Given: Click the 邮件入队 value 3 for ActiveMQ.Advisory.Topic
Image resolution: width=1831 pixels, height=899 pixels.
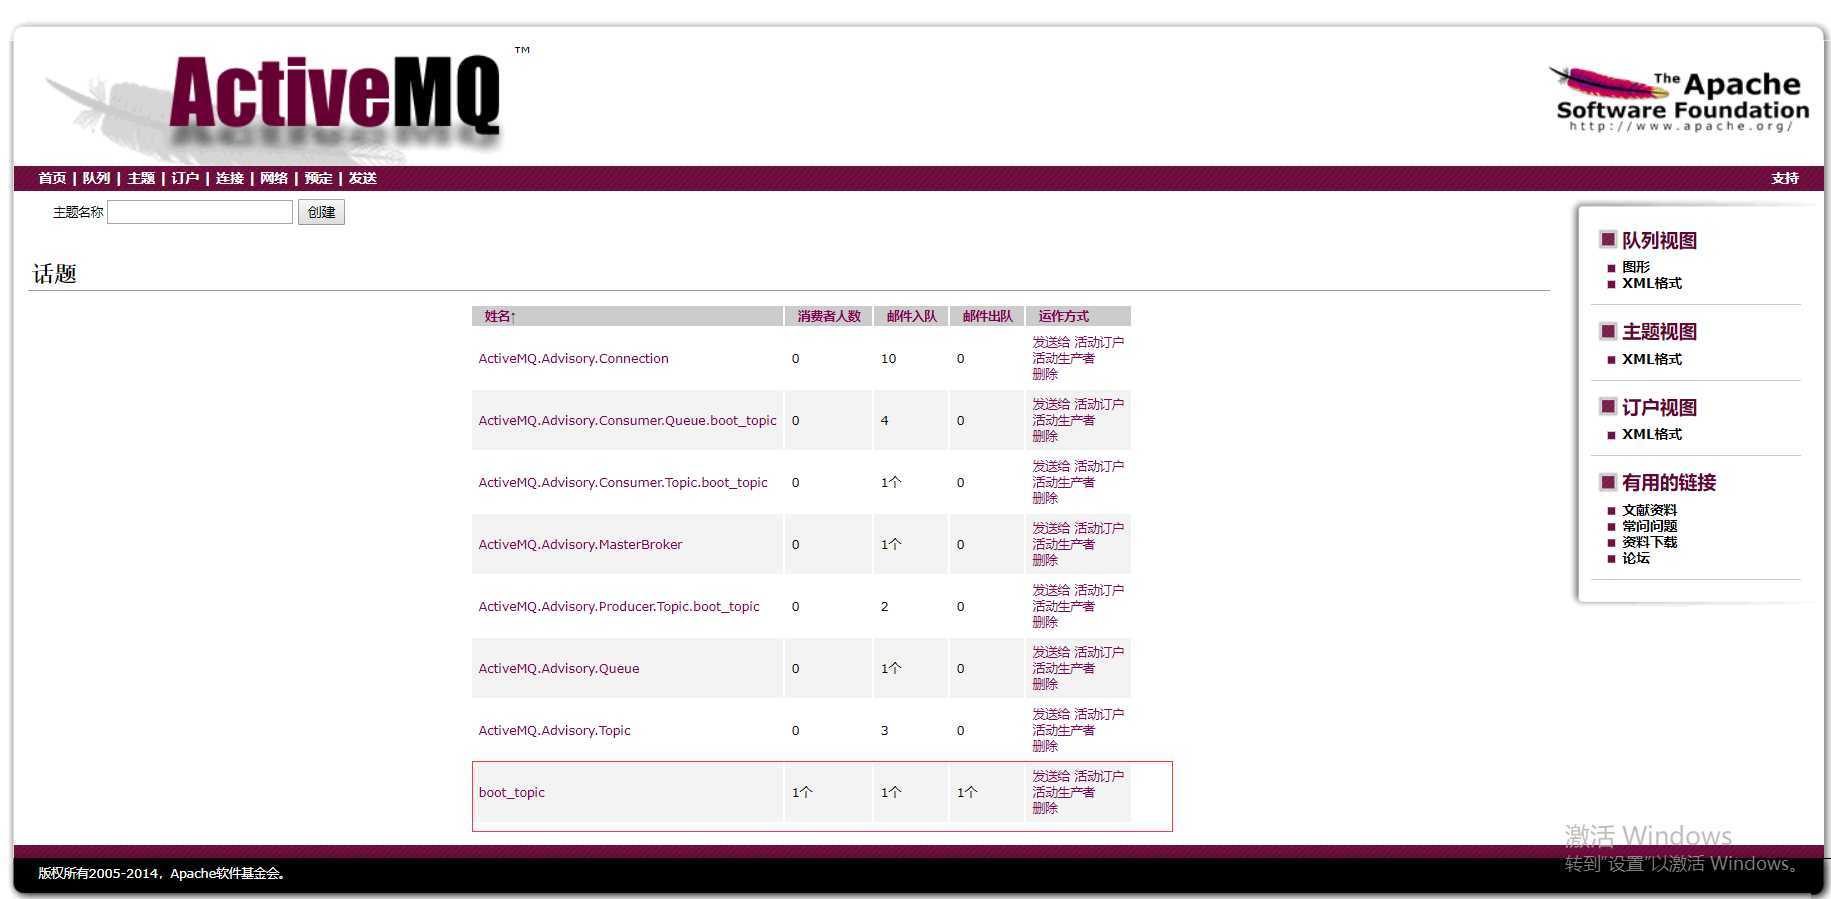Looking at the screenshot, I should tap(884, 730).
